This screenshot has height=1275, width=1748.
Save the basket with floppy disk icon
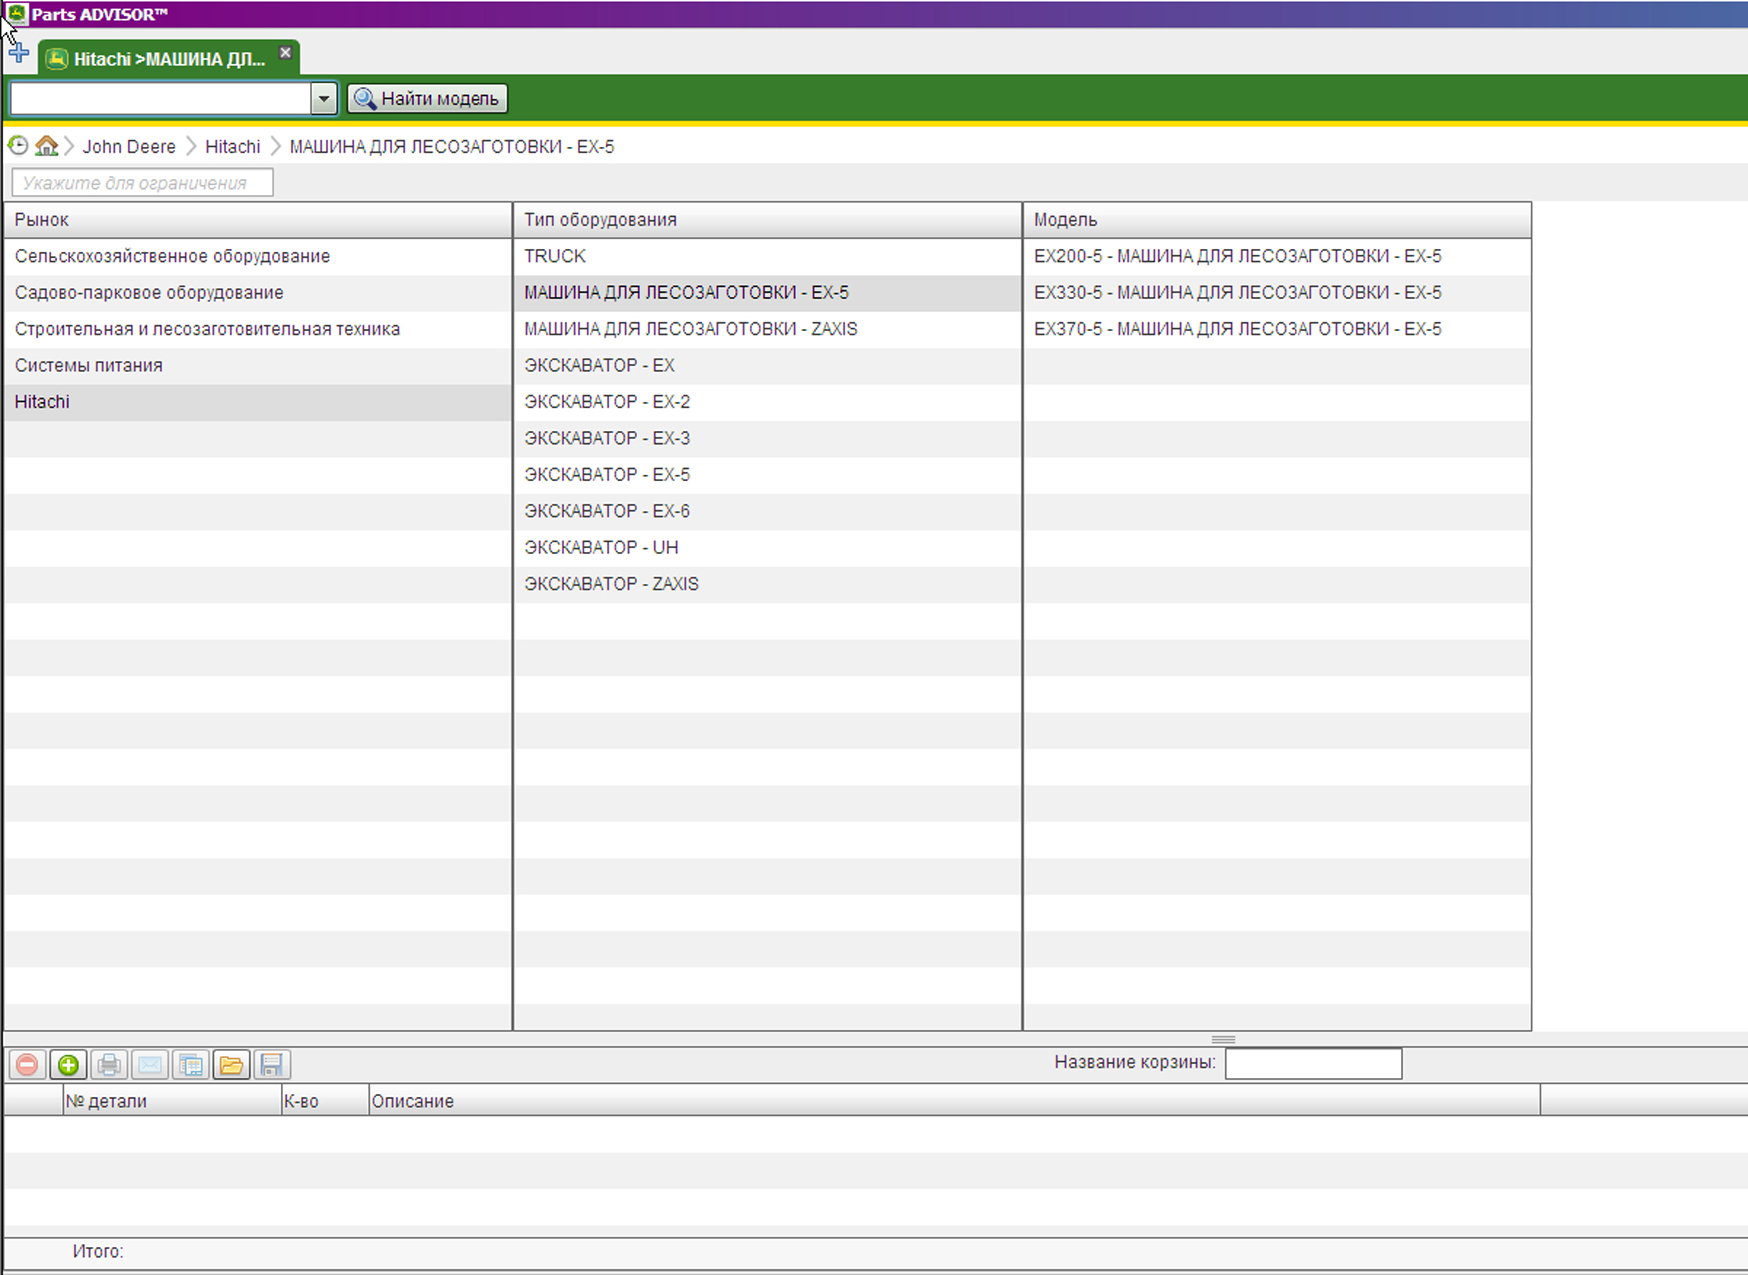[x=271, y=1065]
